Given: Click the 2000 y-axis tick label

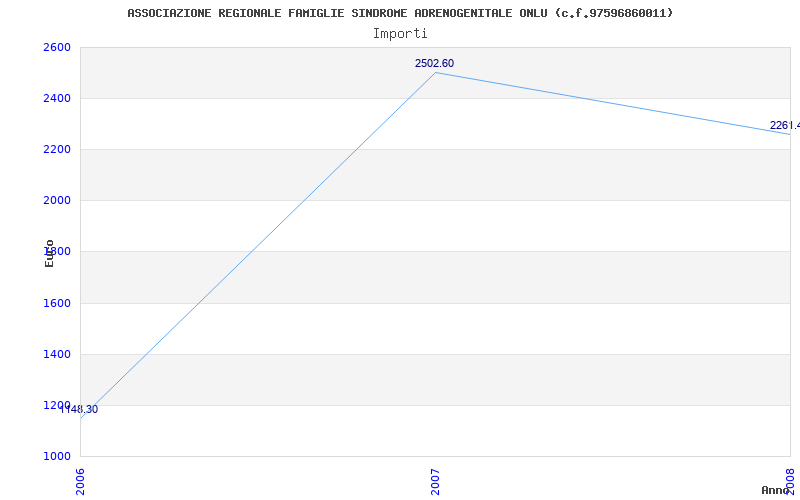Looking at the screenshot, I should [57, 201].
